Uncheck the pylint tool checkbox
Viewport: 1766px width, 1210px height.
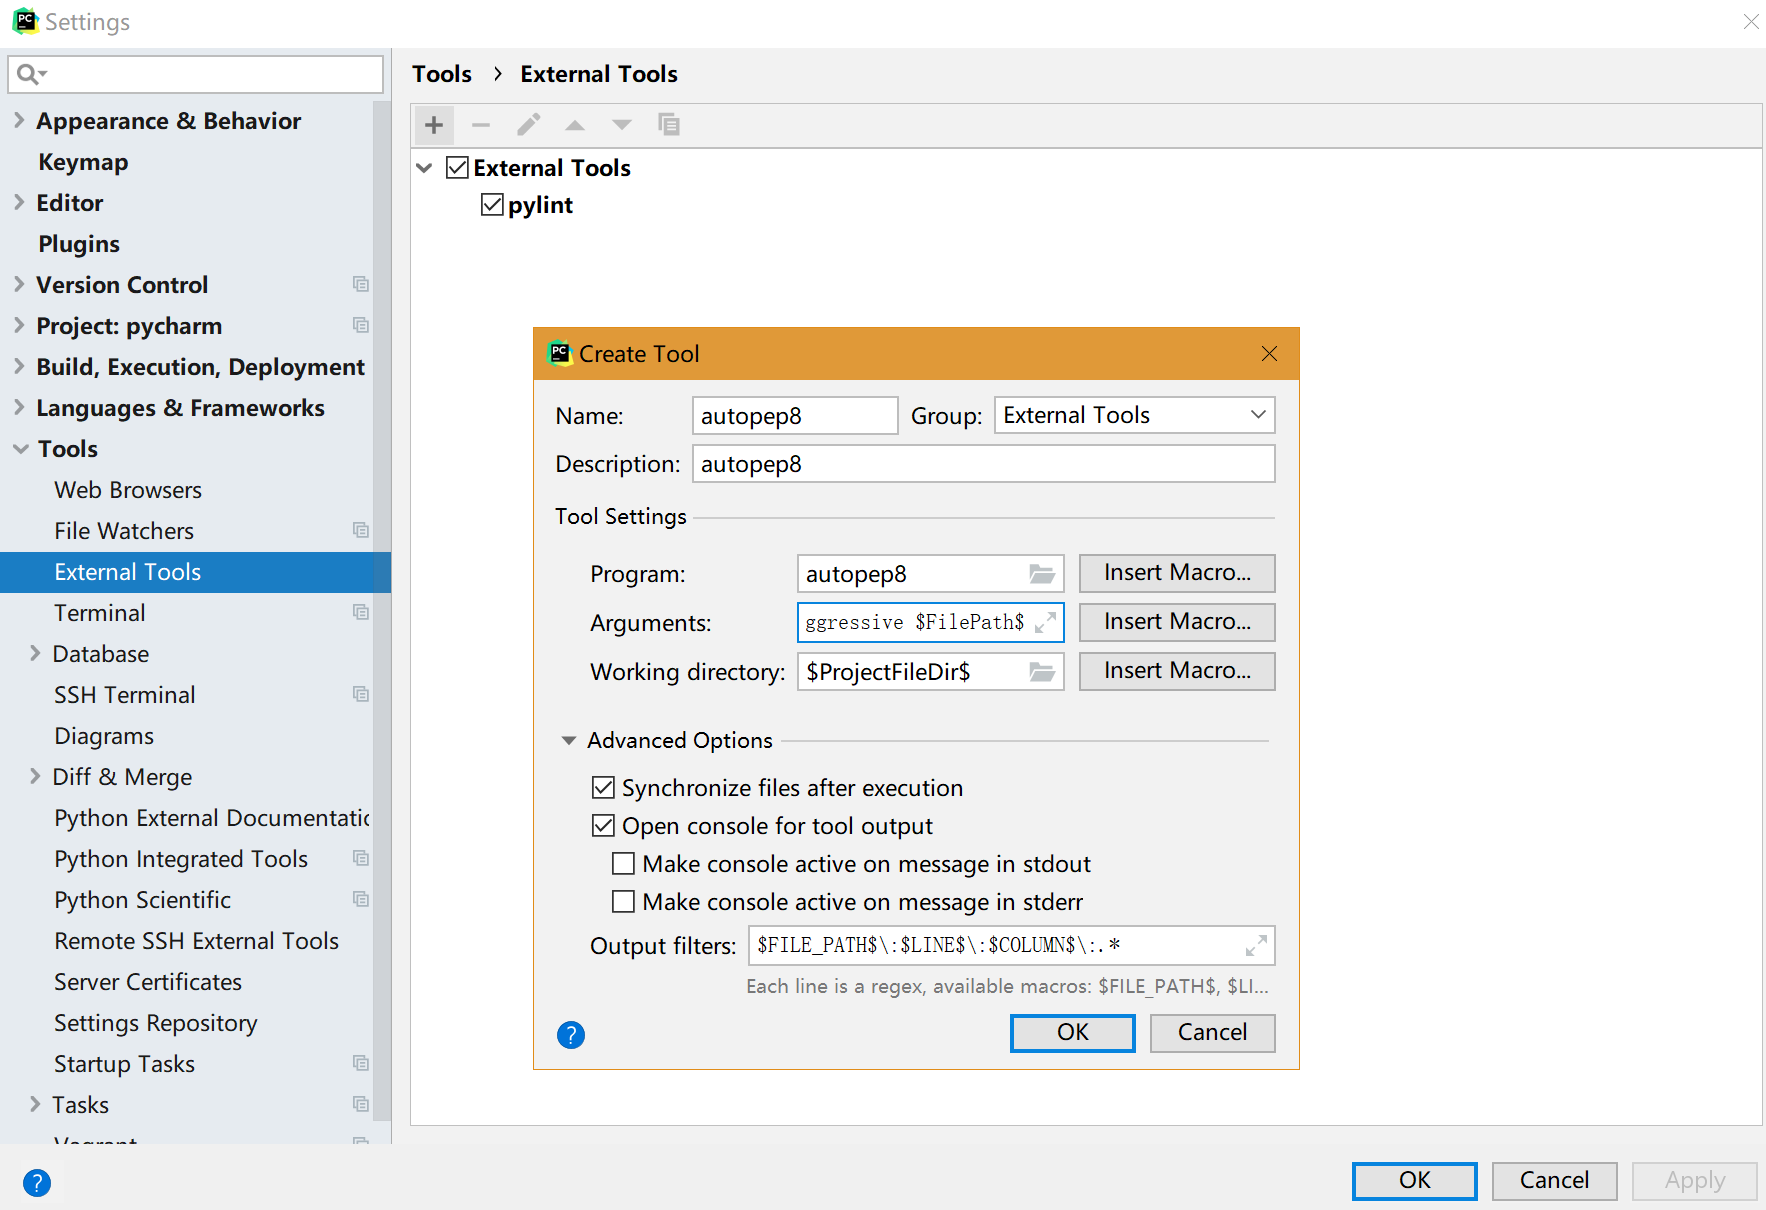492,205
